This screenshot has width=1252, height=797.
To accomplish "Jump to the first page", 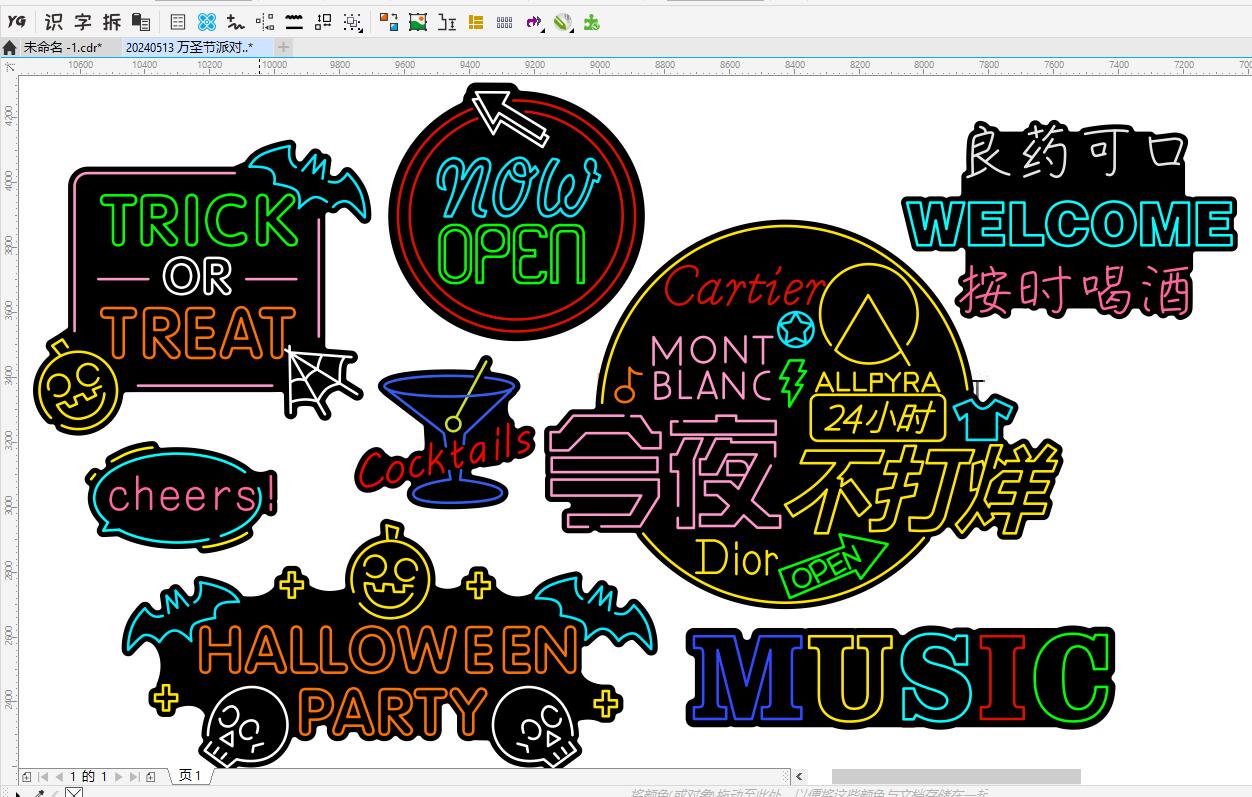I will click(x=43, y=776).
